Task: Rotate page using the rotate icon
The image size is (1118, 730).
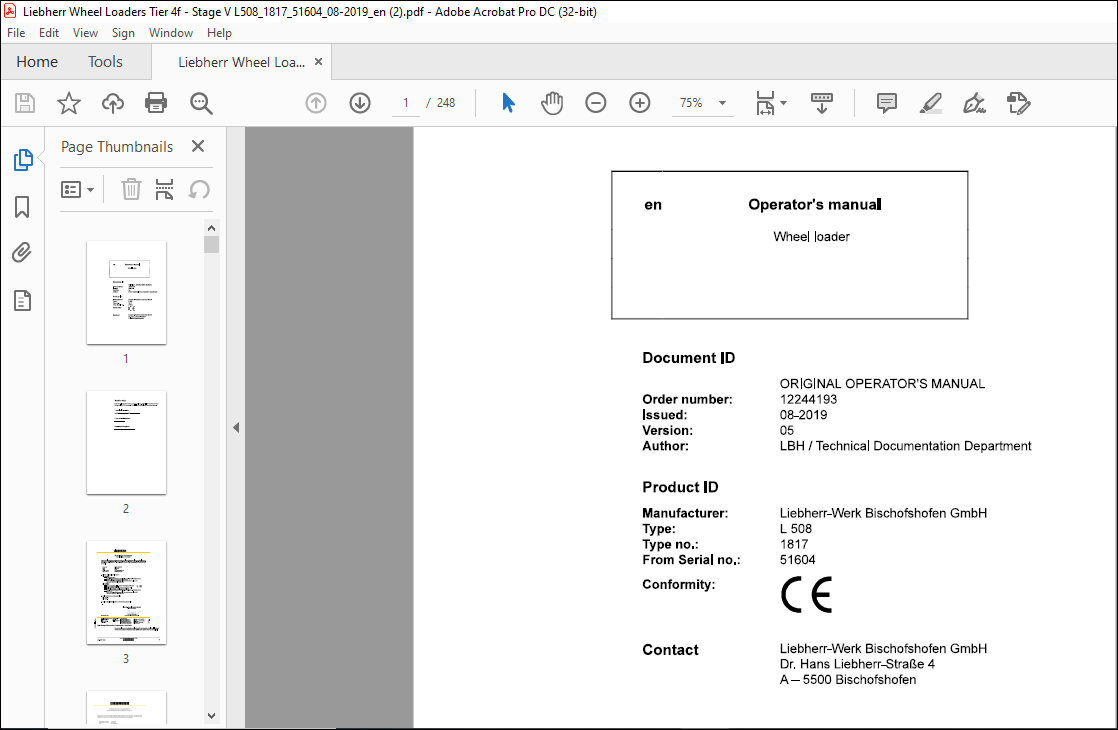Action: coord(199,190)
